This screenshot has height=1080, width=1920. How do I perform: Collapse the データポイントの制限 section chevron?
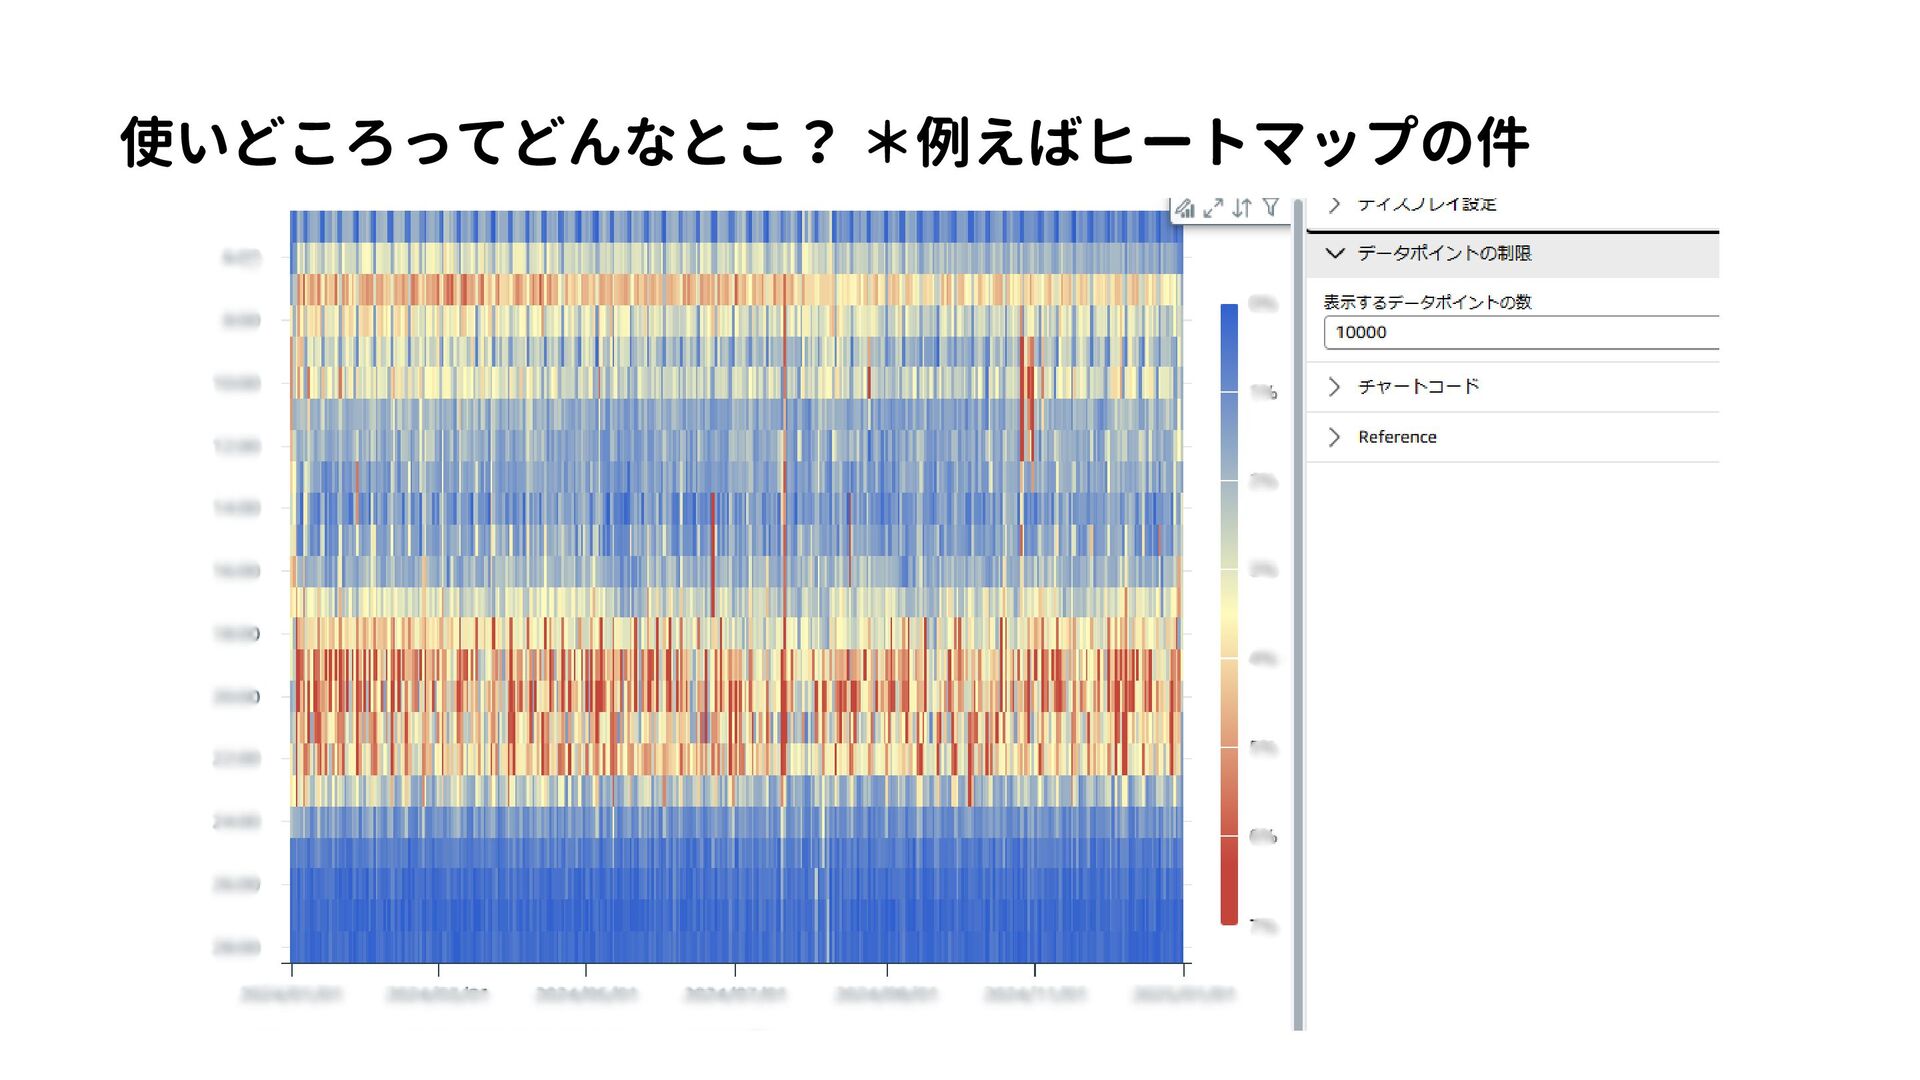coord(1334,253)
